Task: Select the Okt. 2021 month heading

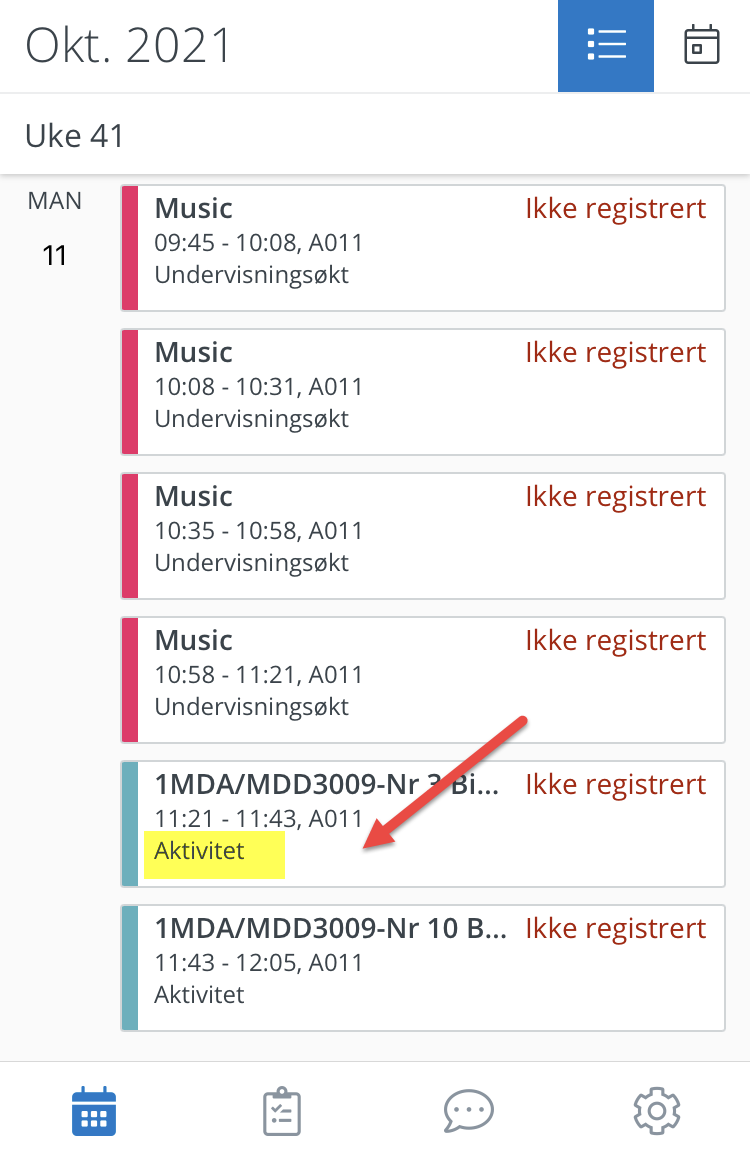Action: click(x=129, y=46)
